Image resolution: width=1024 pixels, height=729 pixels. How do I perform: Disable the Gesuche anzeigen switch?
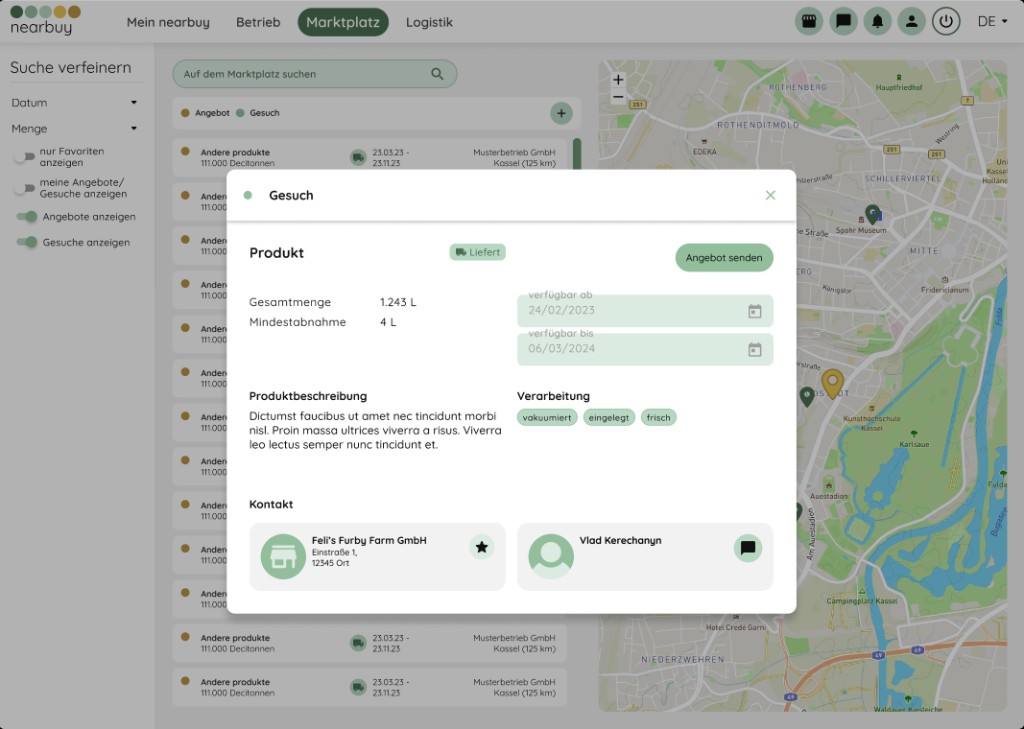(27, 242)
